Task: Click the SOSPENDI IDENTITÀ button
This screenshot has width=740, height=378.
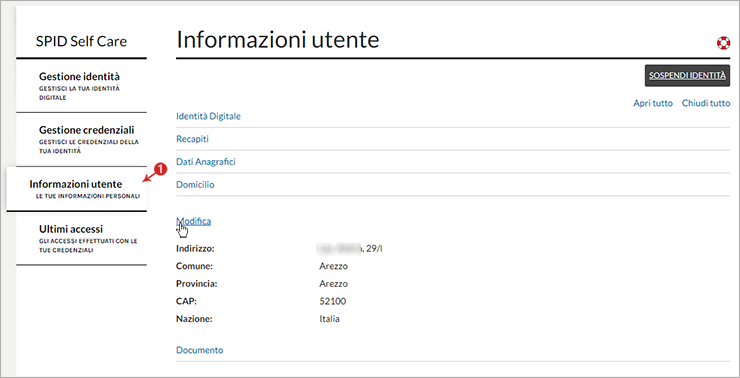Action: 687,76
